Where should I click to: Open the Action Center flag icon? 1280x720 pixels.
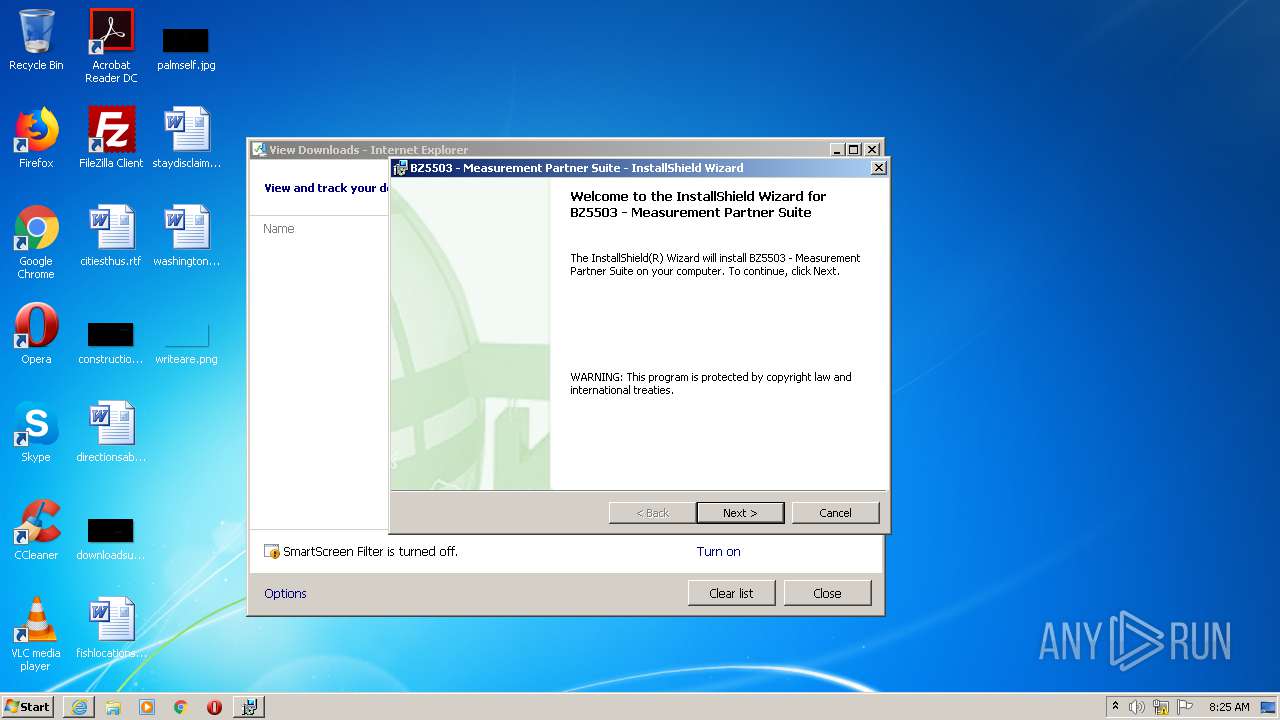coord(1185,707)
